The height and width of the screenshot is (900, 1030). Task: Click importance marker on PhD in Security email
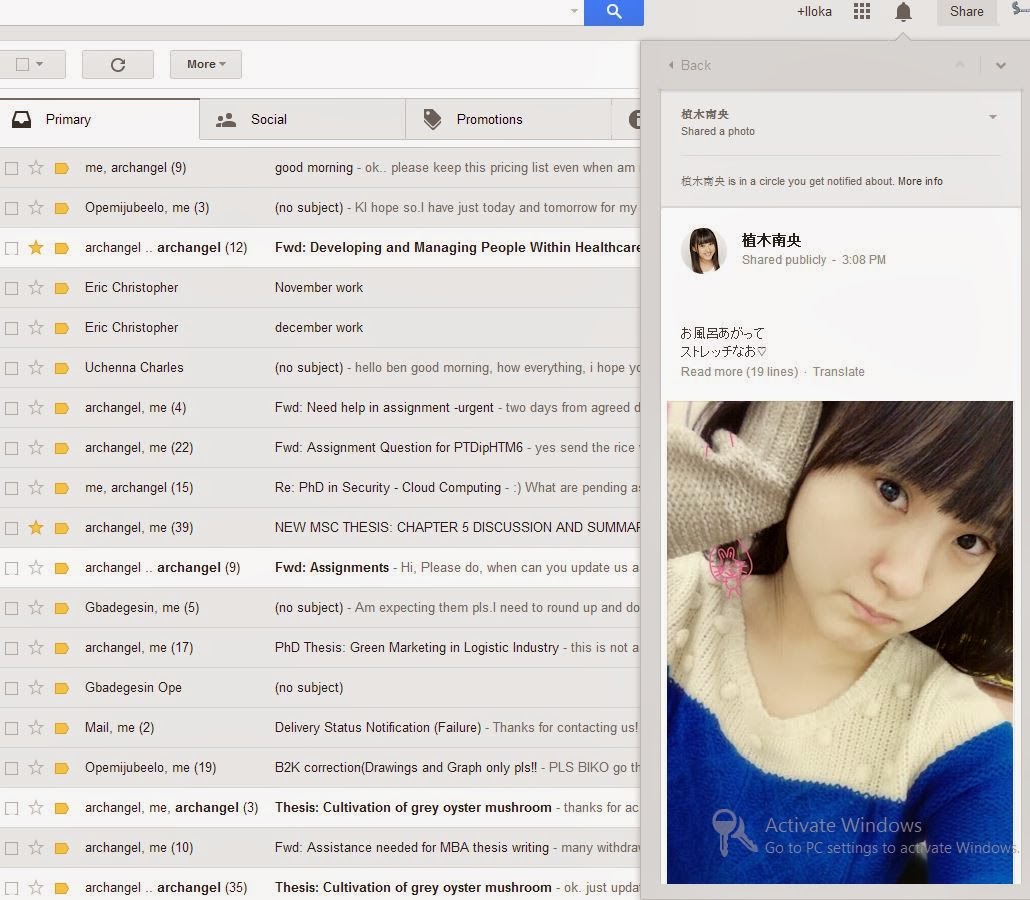tap(62, 488)
